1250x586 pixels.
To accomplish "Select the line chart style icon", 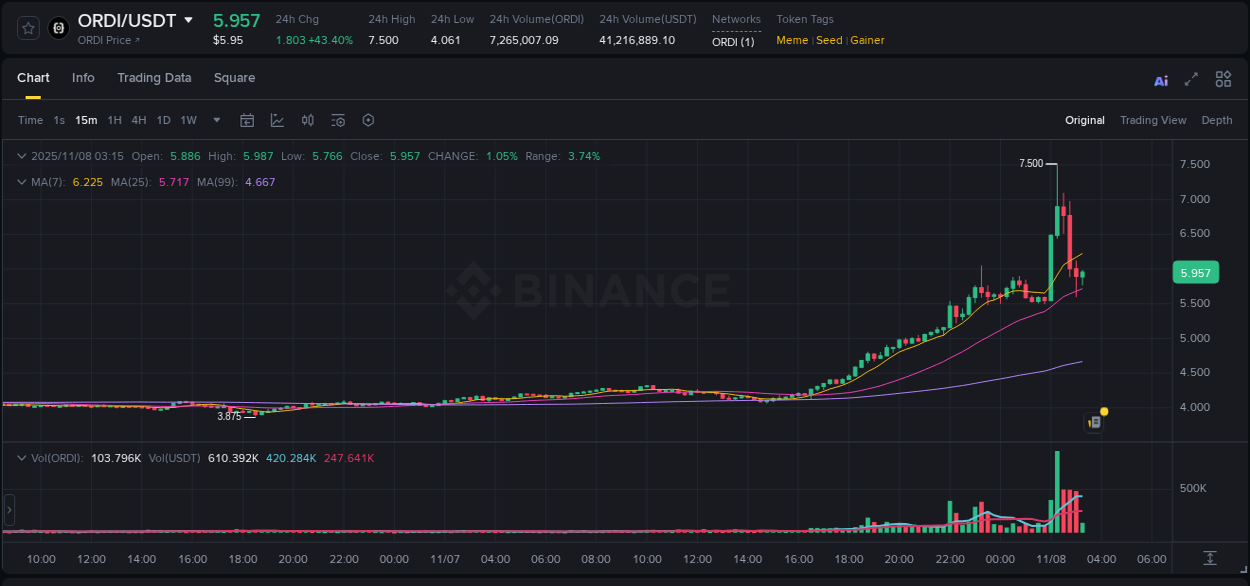I will [277, 120].
